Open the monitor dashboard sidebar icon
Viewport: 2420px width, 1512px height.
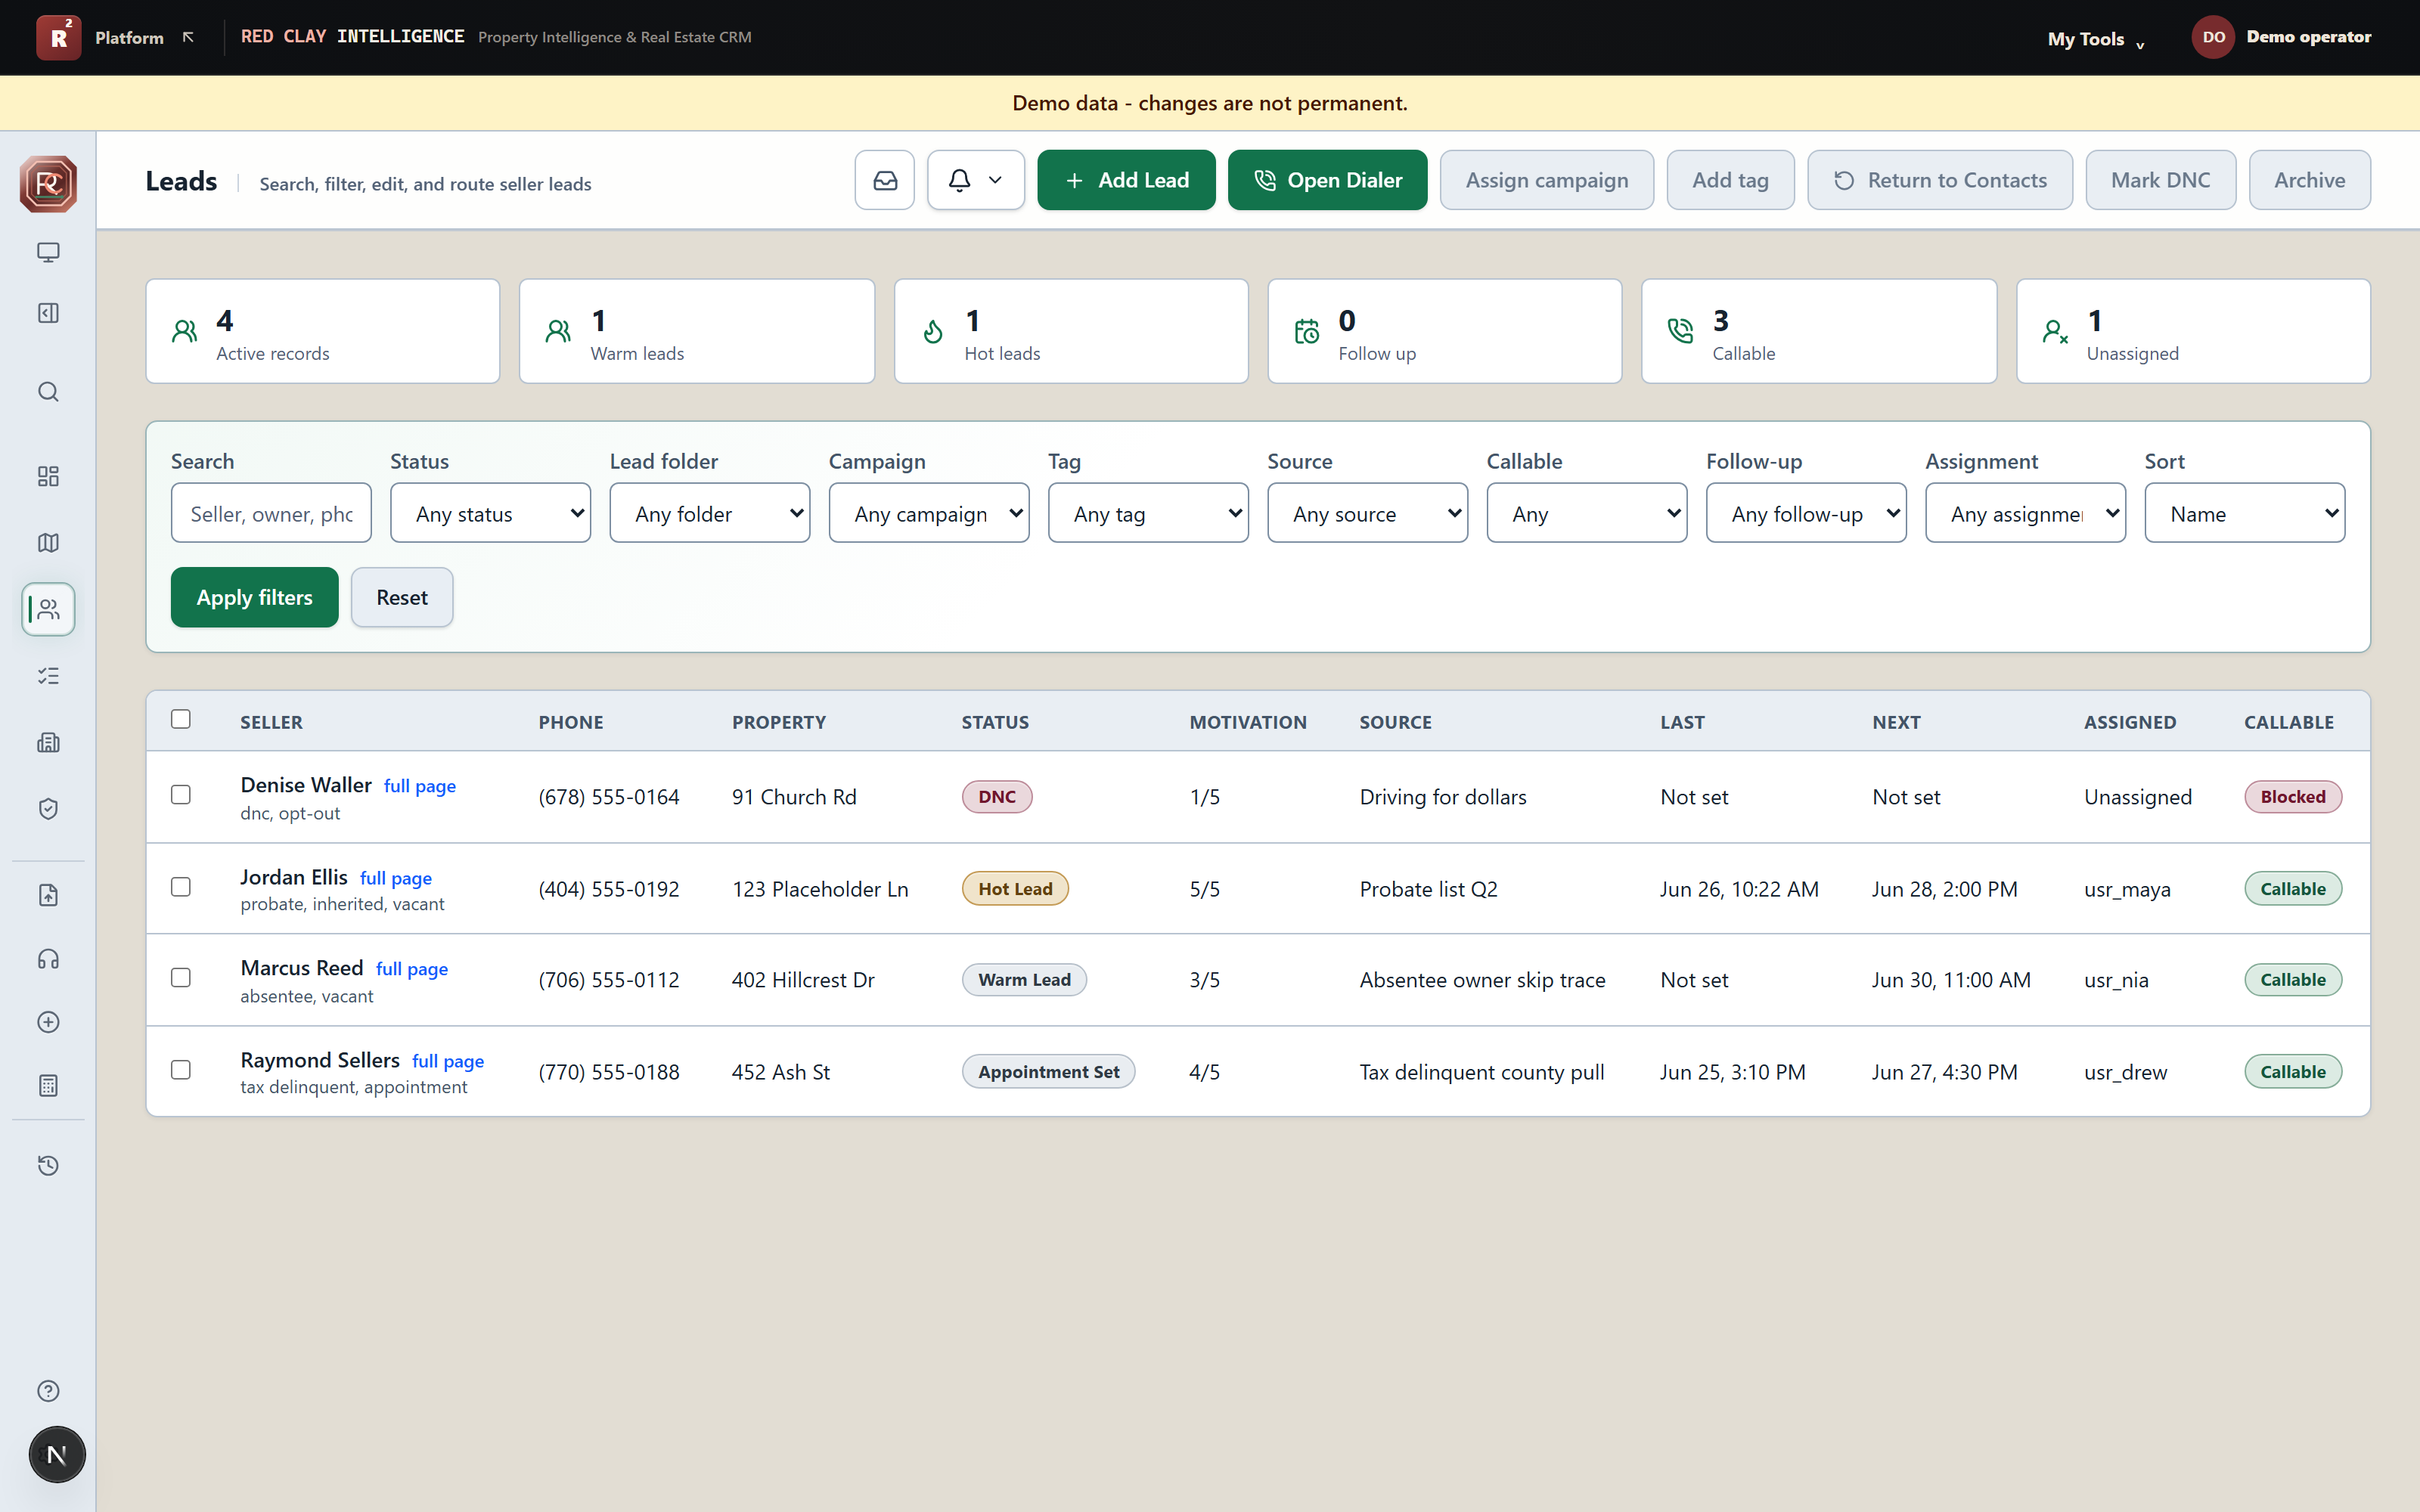(x=48, y=252)
